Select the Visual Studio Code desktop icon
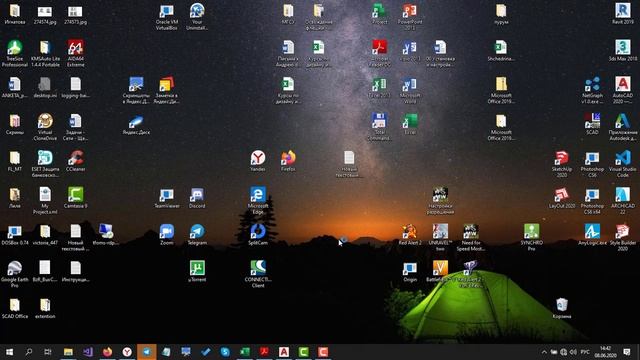The width and height of the screenshot is (640, 360). click(x=622, y=164)
